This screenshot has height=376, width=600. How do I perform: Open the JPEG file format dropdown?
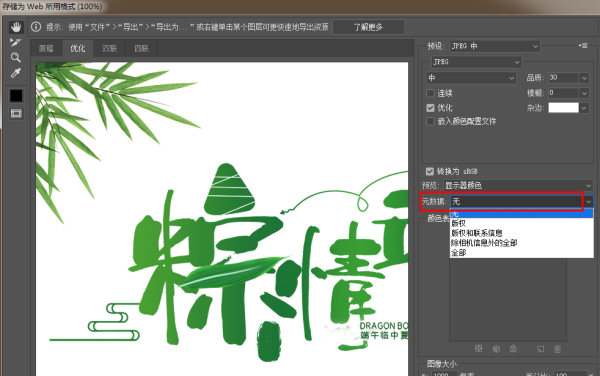coord(476,62)
